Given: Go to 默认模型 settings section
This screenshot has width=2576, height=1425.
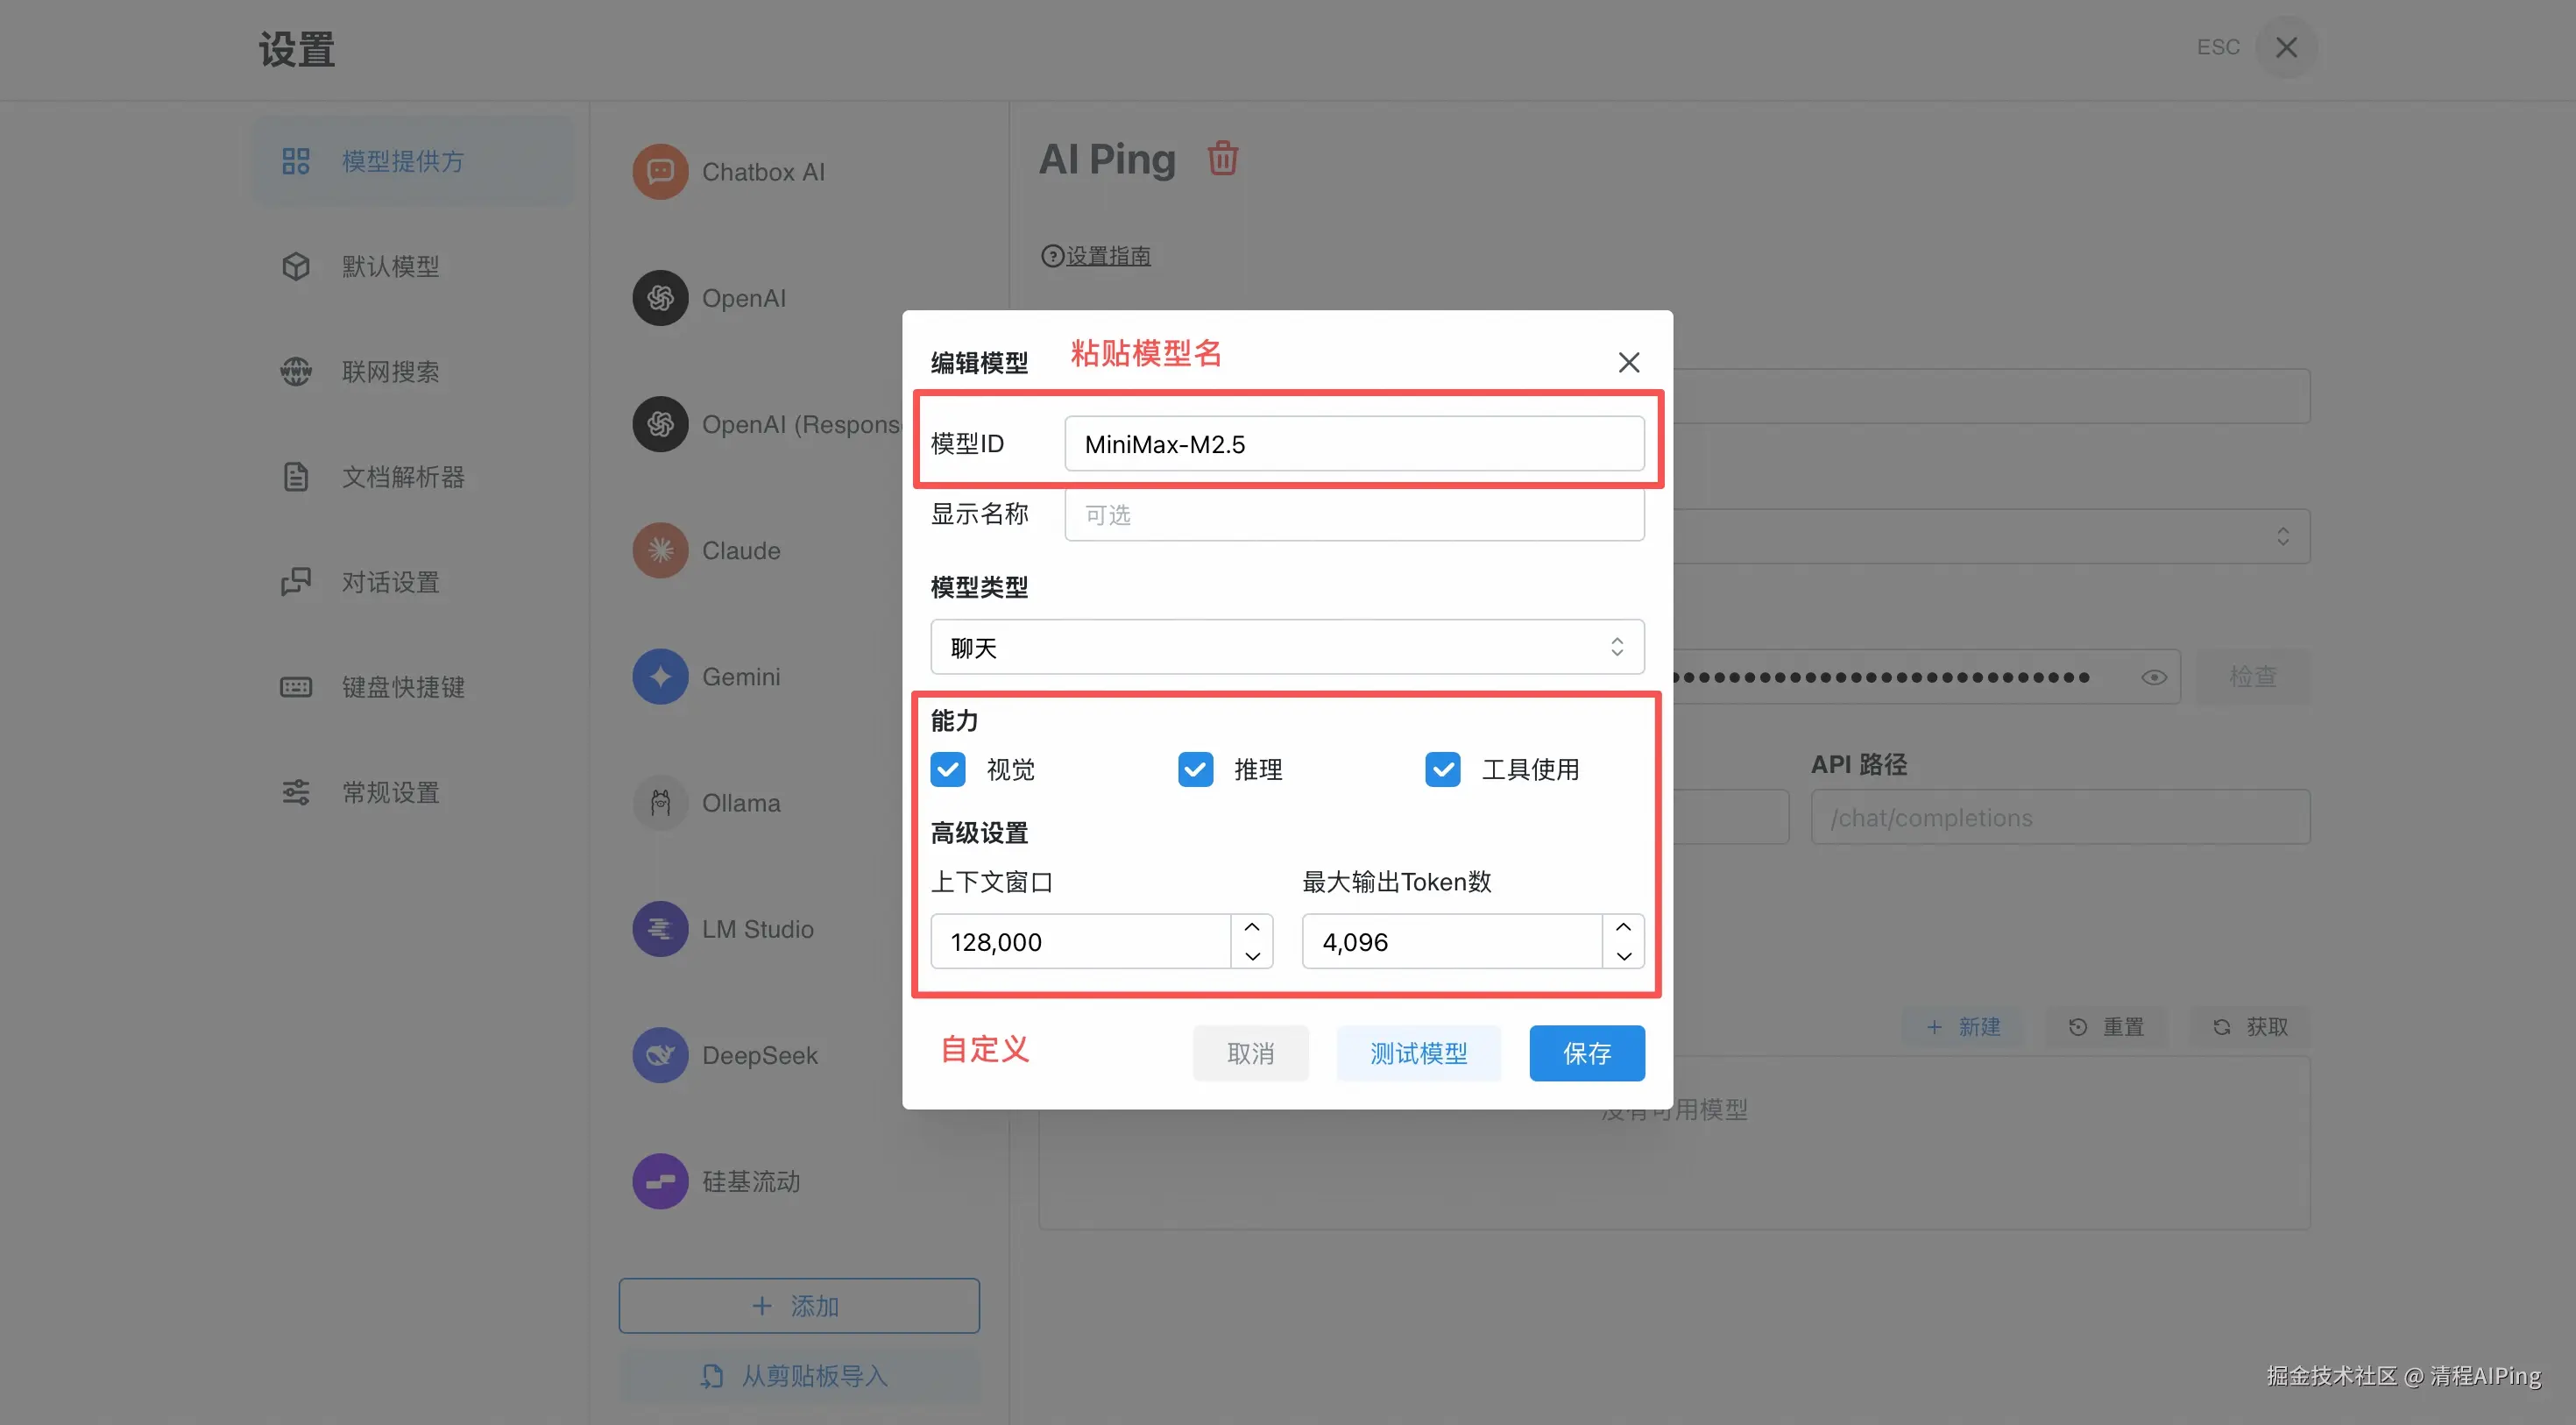Looking at the screenshot, I should coord(390,267).
